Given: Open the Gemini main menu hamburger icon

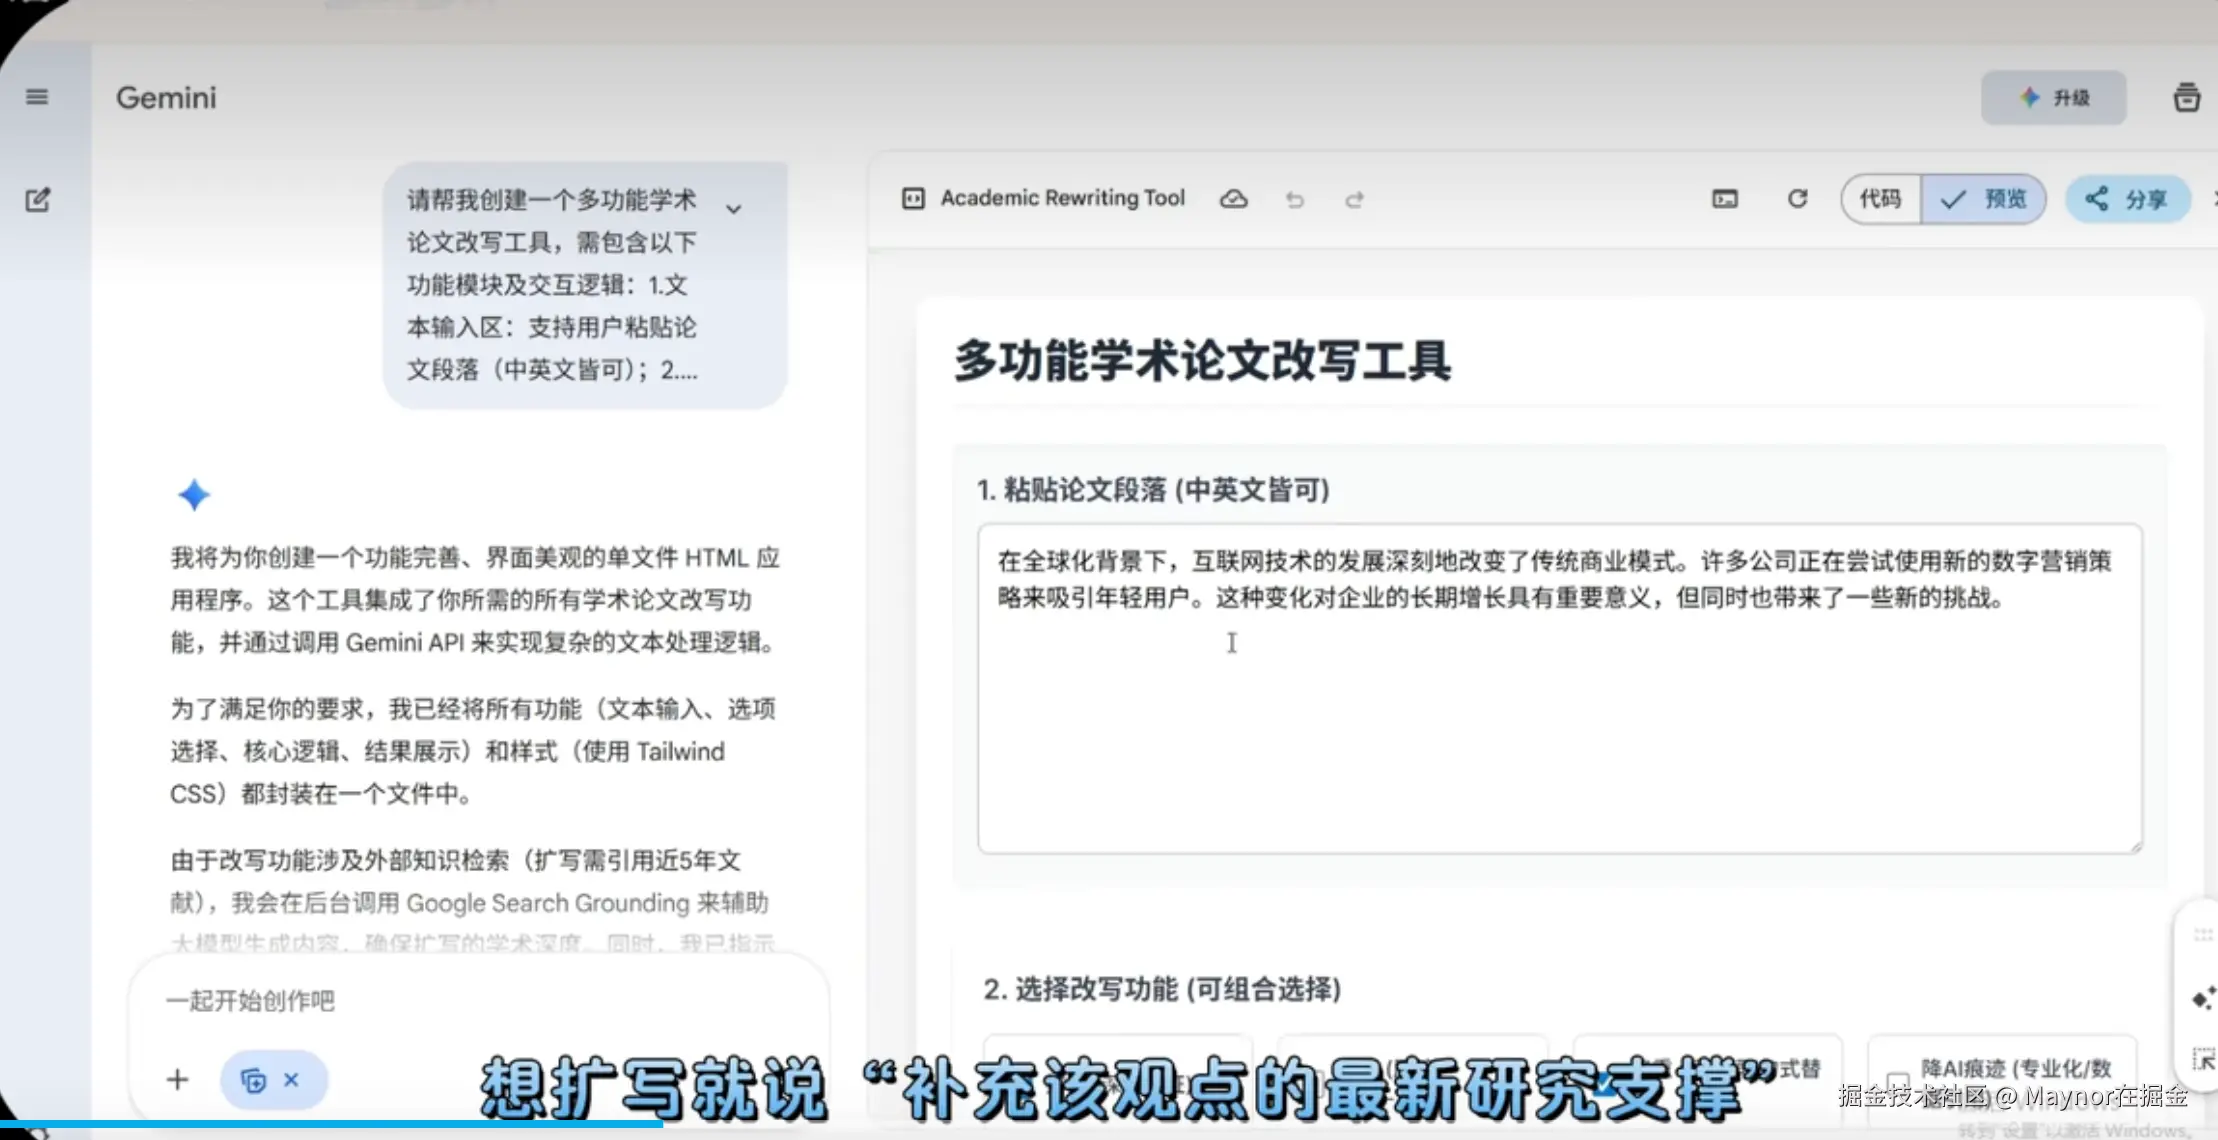Looking at the screenshot, I should click(37, 97).
